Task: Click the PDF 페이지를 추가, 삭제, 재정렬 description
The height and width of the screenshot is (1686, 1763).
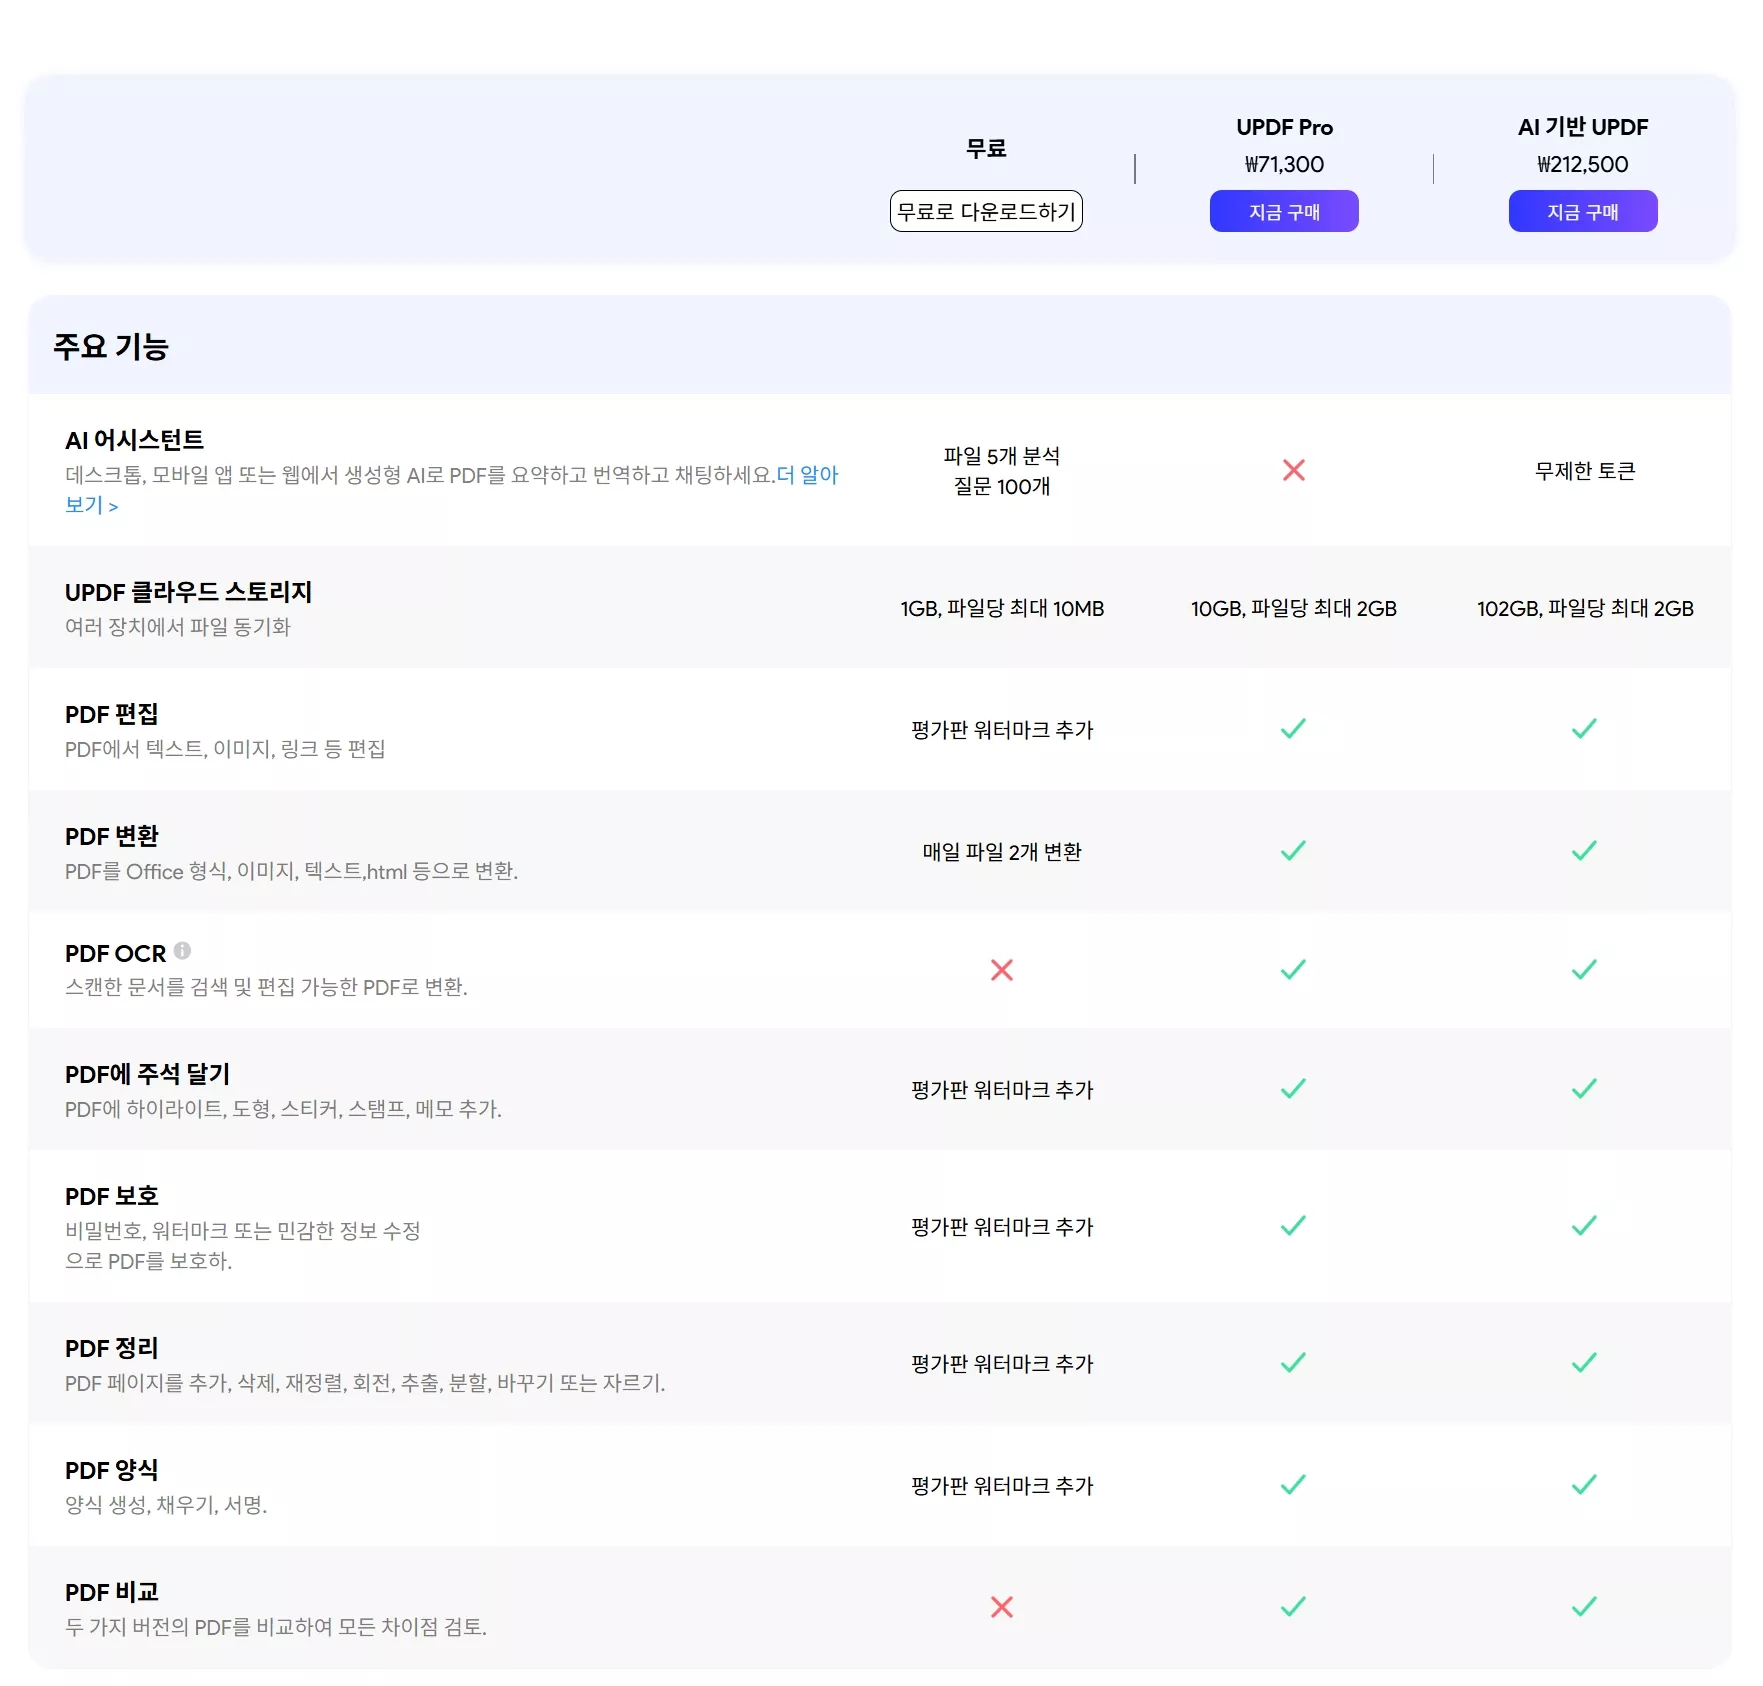Action: 365,1383
